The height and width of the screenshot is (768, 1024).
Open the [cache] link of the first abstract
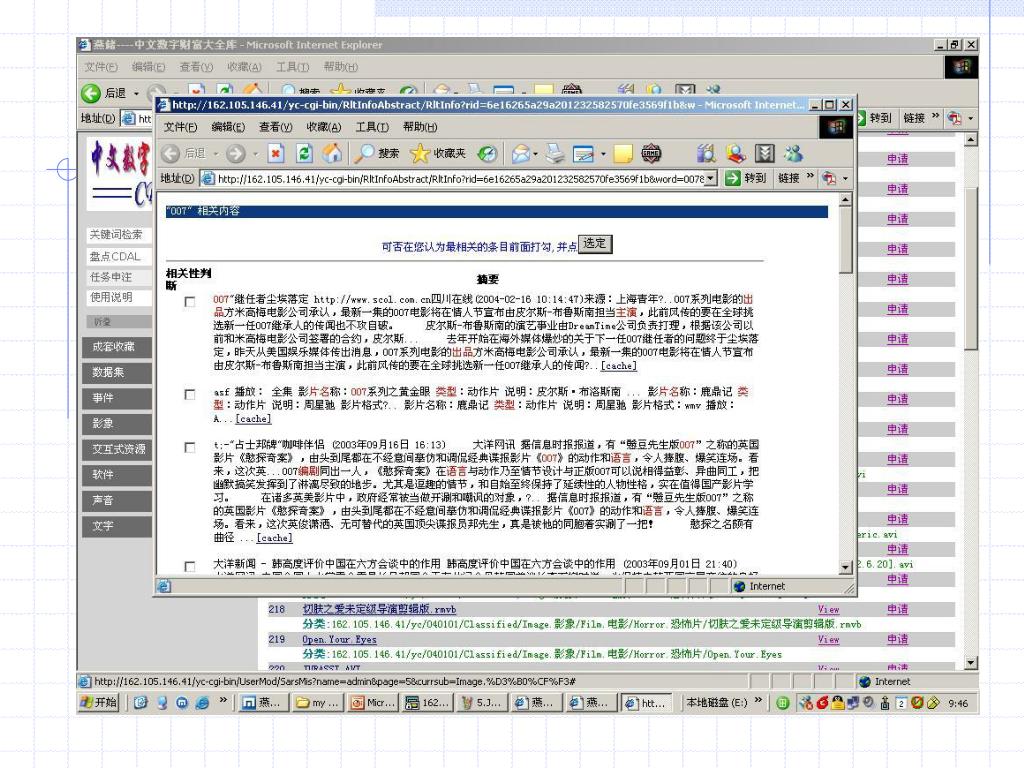618,366
